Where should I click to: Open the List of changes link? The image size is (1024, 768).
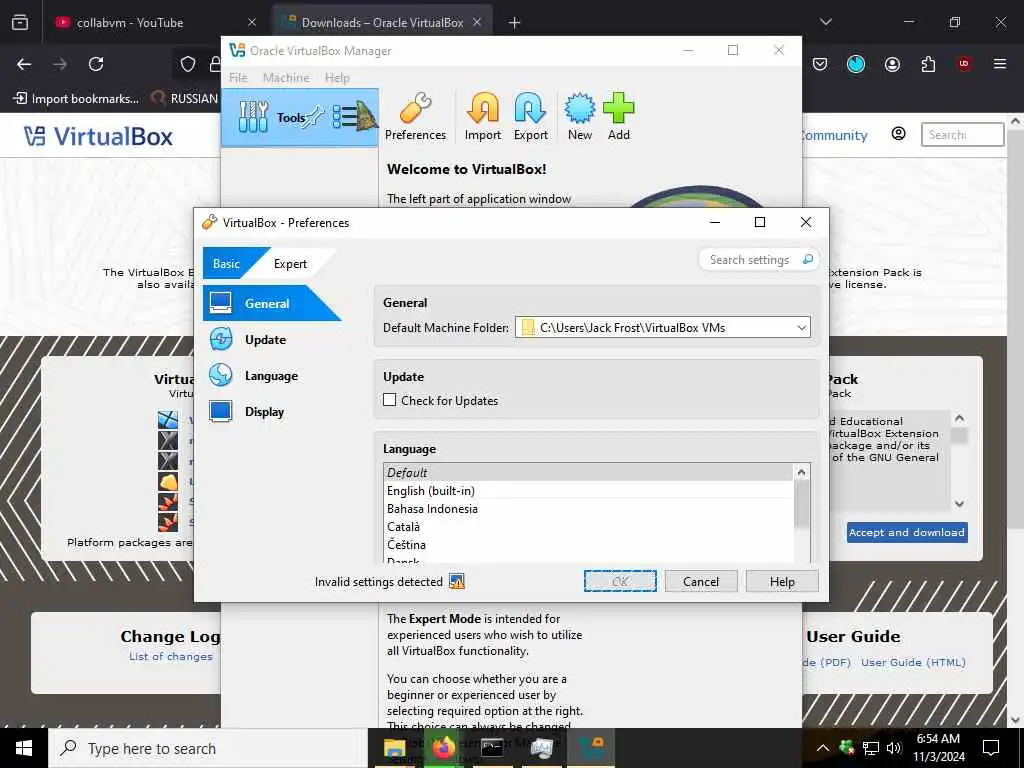[170, 656]
